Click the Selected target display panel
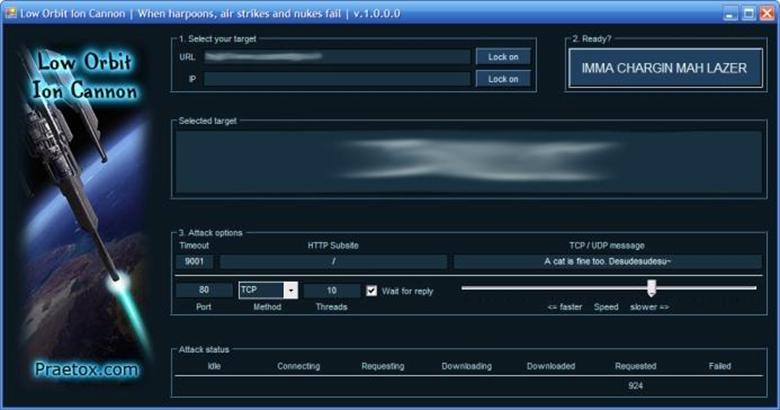The width and height of the screenshot is (780, 410). (x=468, y=161)
